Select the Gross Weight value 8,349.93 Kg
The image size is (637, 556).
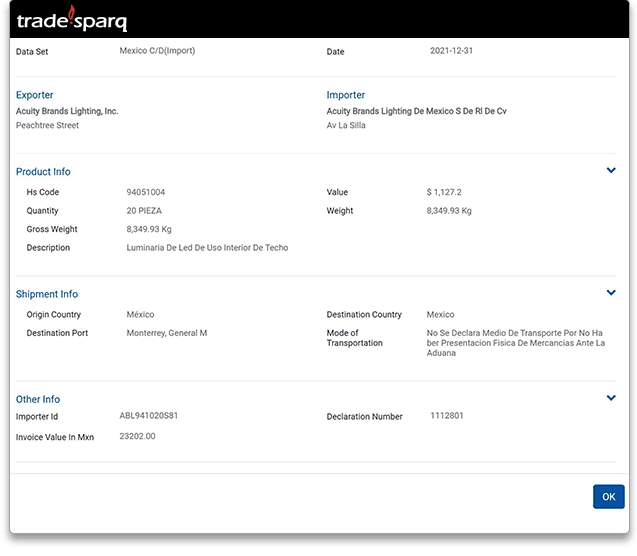[149, 229]
